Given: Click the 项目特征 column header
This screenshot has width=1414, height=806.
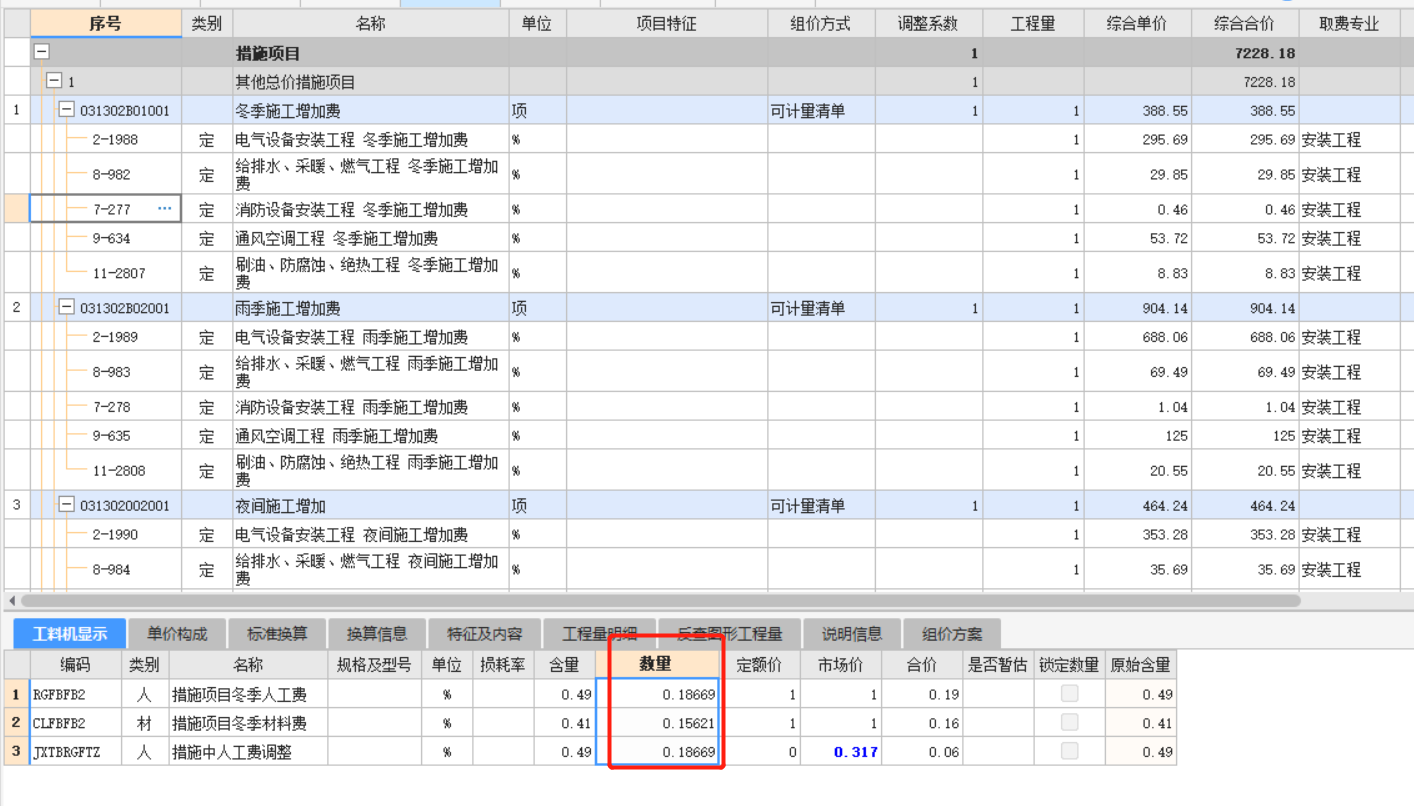Looking at the screenshot, I should pyautogui.click(x=667, y=23).
